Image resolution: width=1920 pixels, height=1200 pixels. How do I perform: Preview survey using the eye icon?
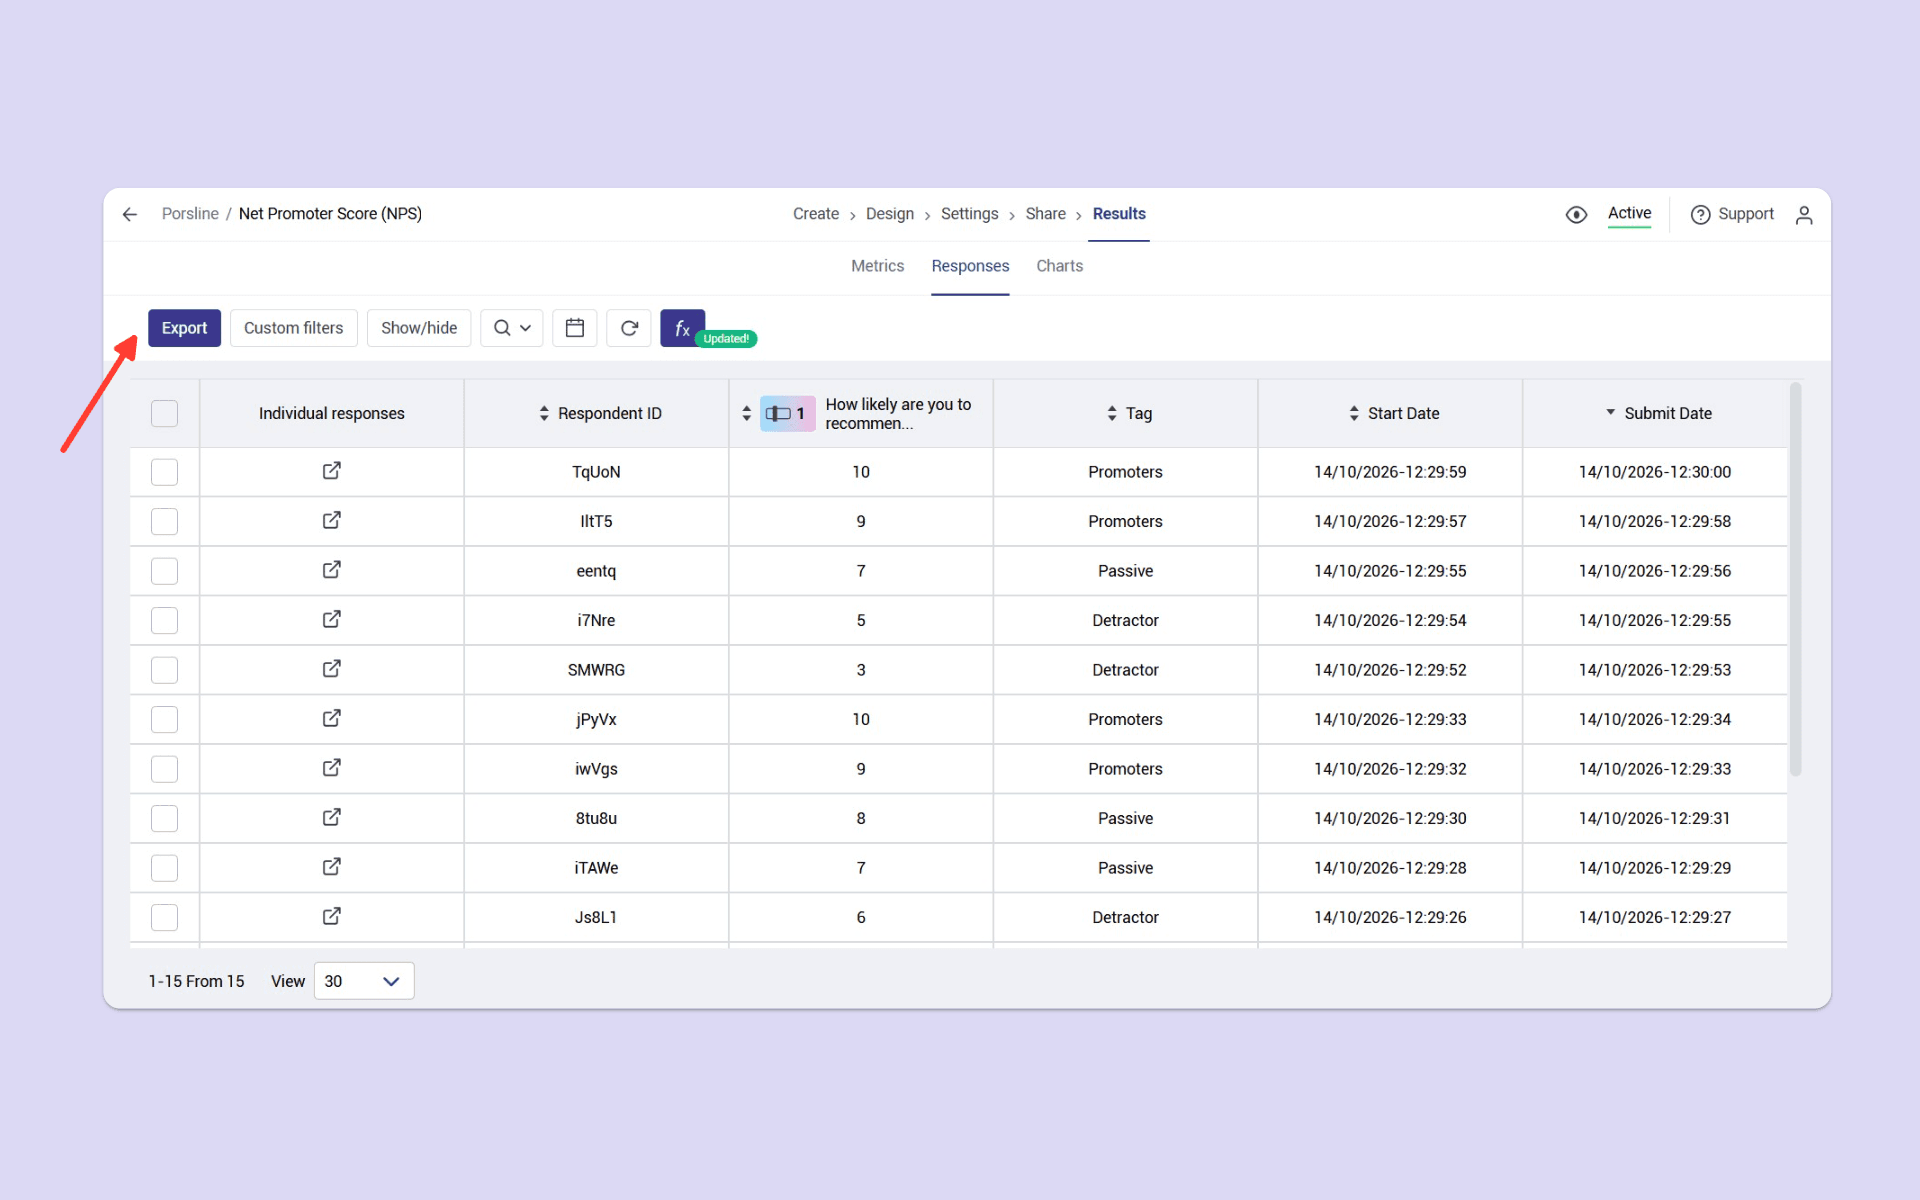click(1576, 214)
